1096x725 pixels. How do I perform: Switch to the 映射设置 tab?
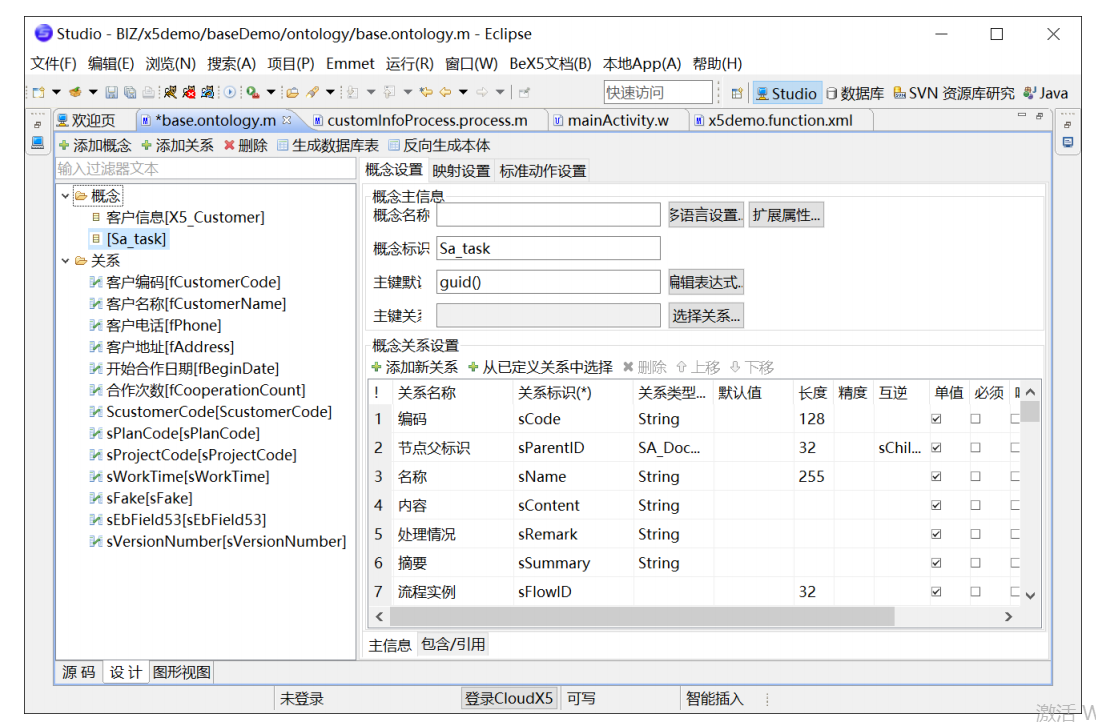point(461,169)
